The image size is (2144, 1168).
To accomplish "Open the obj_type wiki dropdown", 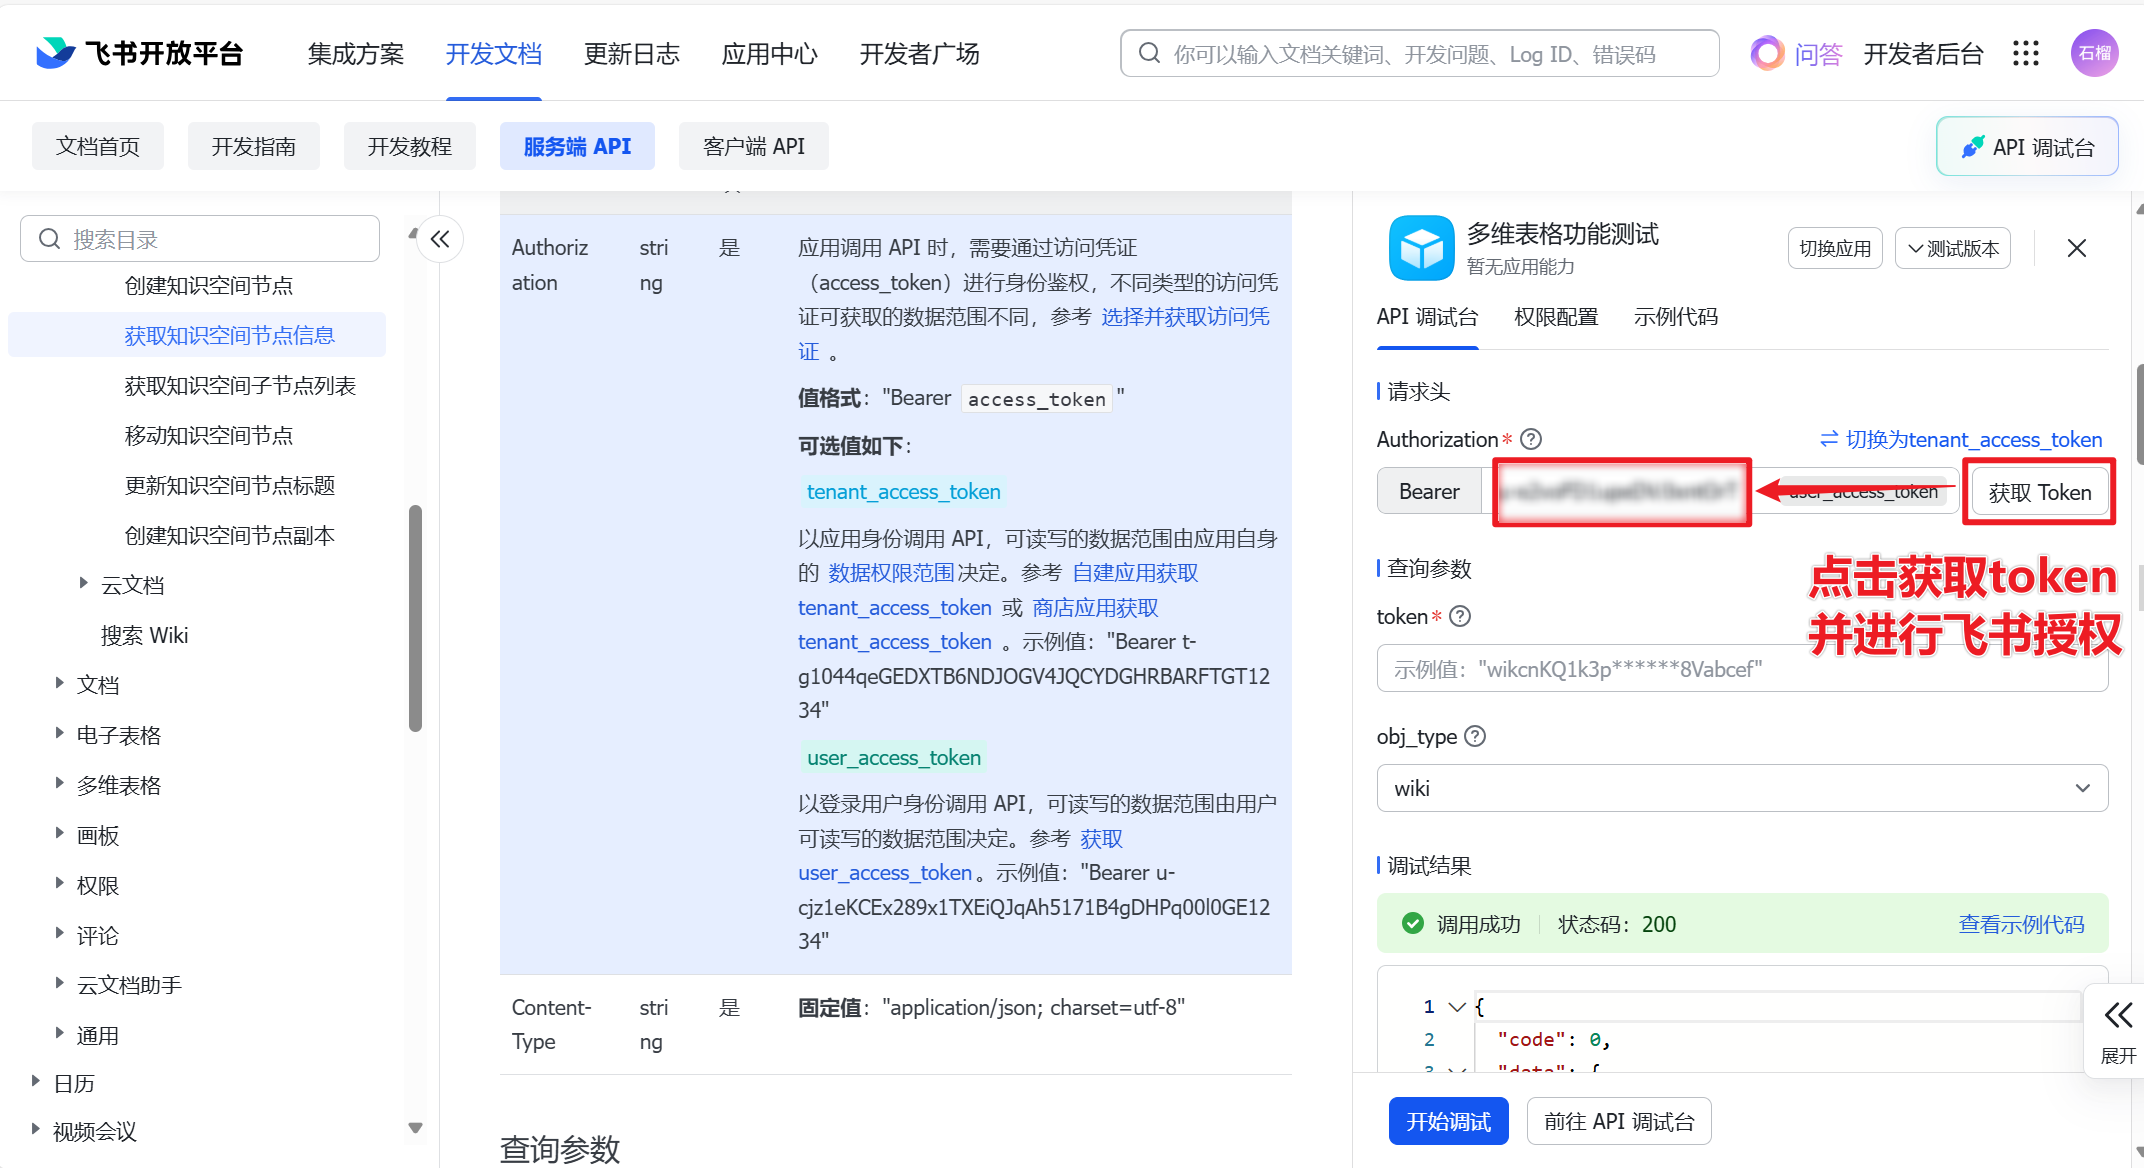I will tap(1742, 788).
